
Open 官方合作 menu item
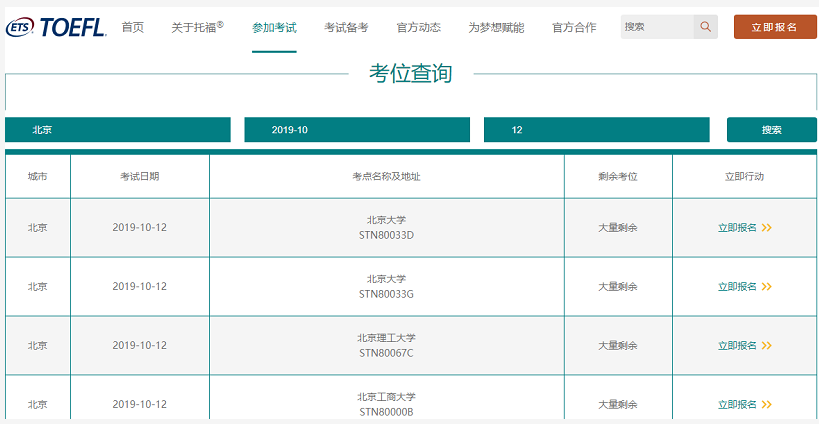click(574, 27)
